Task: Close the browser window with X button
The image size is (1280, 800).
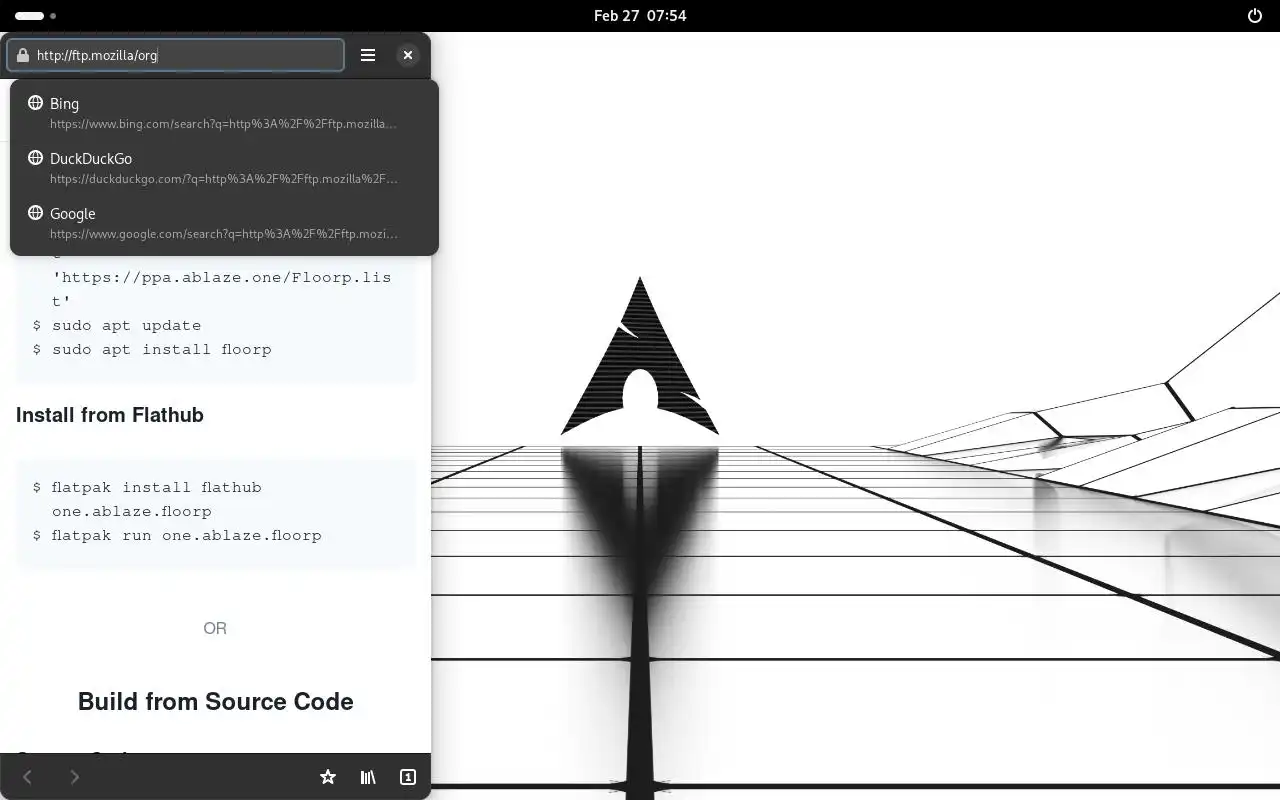Action: 407,55
